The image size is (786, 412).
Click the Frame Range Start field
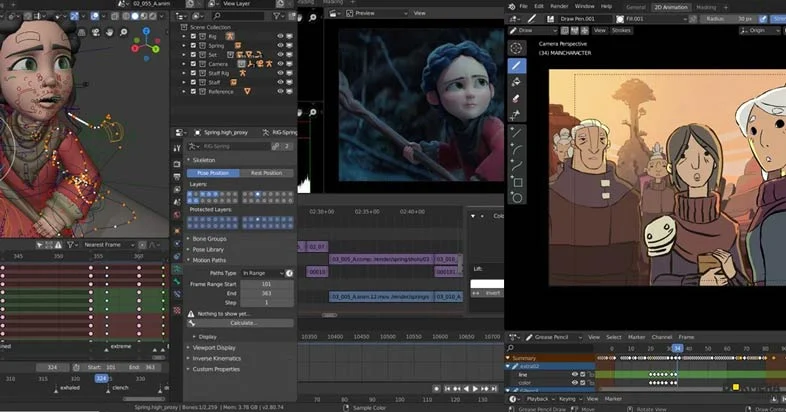tap(267, 284)
